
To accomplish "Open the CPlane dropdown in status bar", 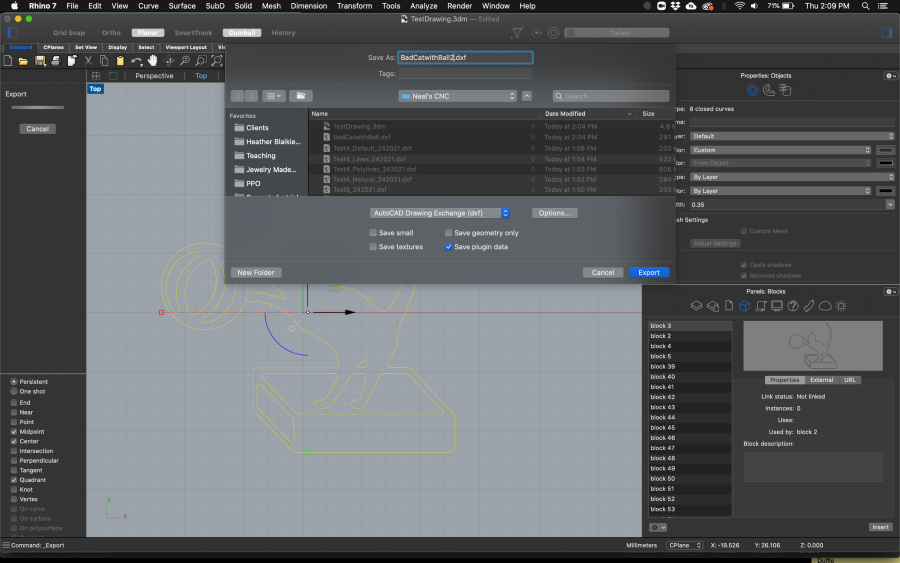I will coord(685,545).
